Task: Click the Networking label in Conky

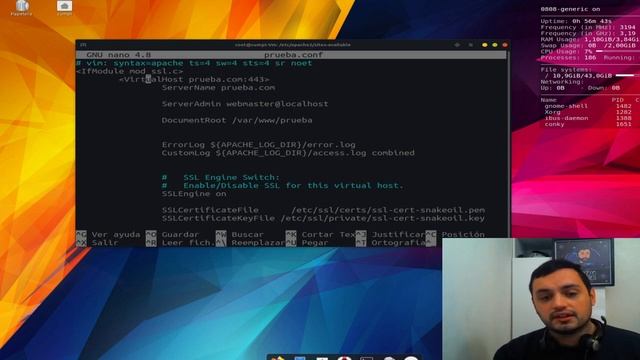Action: tap(562, 82)
